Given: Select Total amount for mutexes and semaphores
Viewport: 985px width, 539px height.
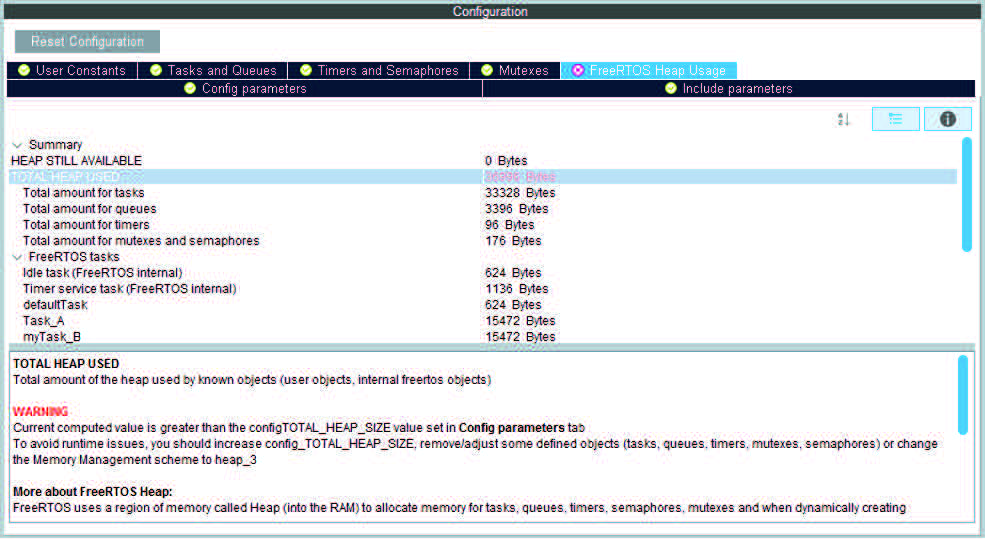Looking at the screenshot, I should 483,241.
